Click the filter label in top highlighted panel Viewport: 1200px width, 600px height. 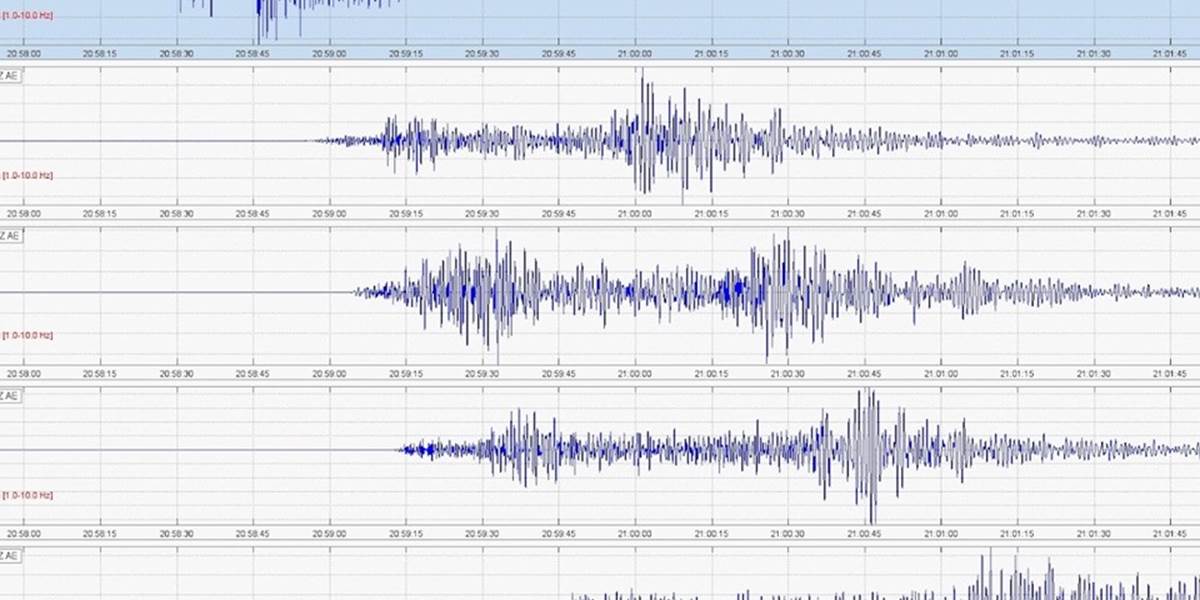coord(28,16)
